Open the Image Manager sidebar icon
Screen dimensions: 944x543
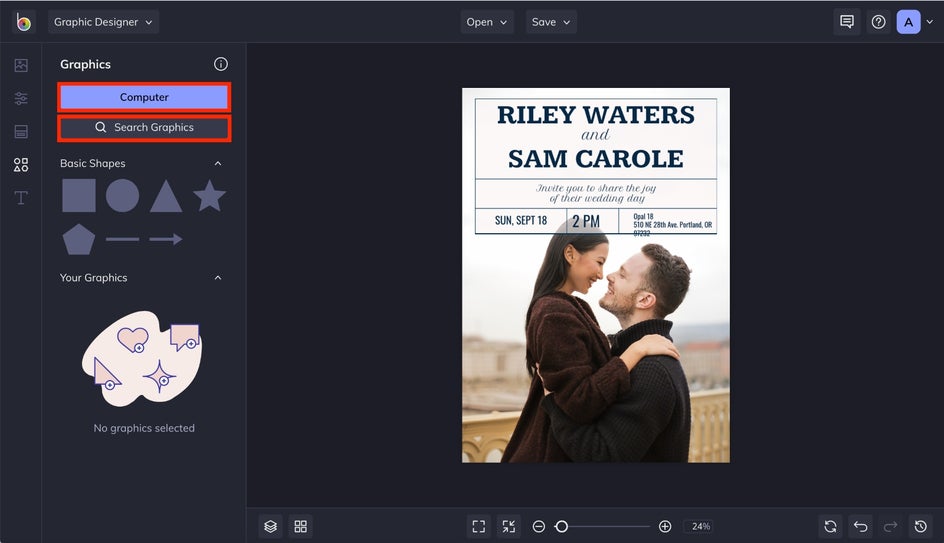[21, 65]
